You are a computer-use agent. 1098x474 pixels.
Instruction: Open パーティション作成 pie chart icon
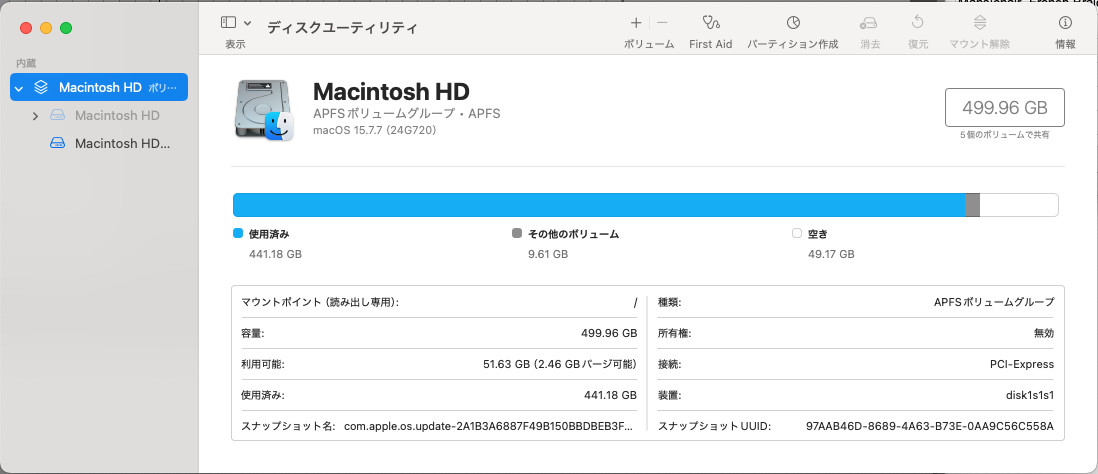793,23
